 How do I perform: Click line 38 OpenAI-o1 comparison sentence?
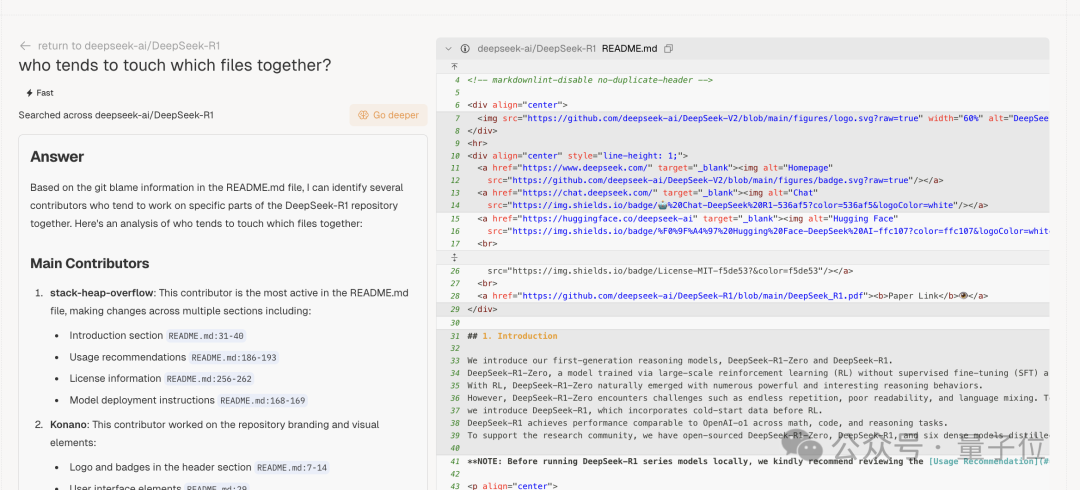pyautogui.click(x=707, y=423)
